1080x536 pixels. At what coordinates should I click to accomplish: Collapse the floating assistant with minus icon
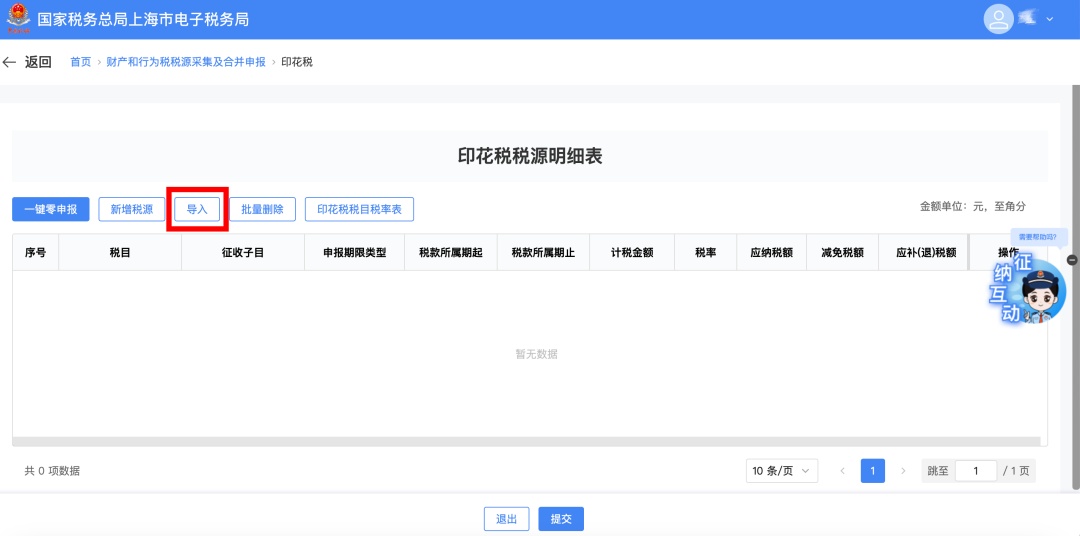[1072, 260]
